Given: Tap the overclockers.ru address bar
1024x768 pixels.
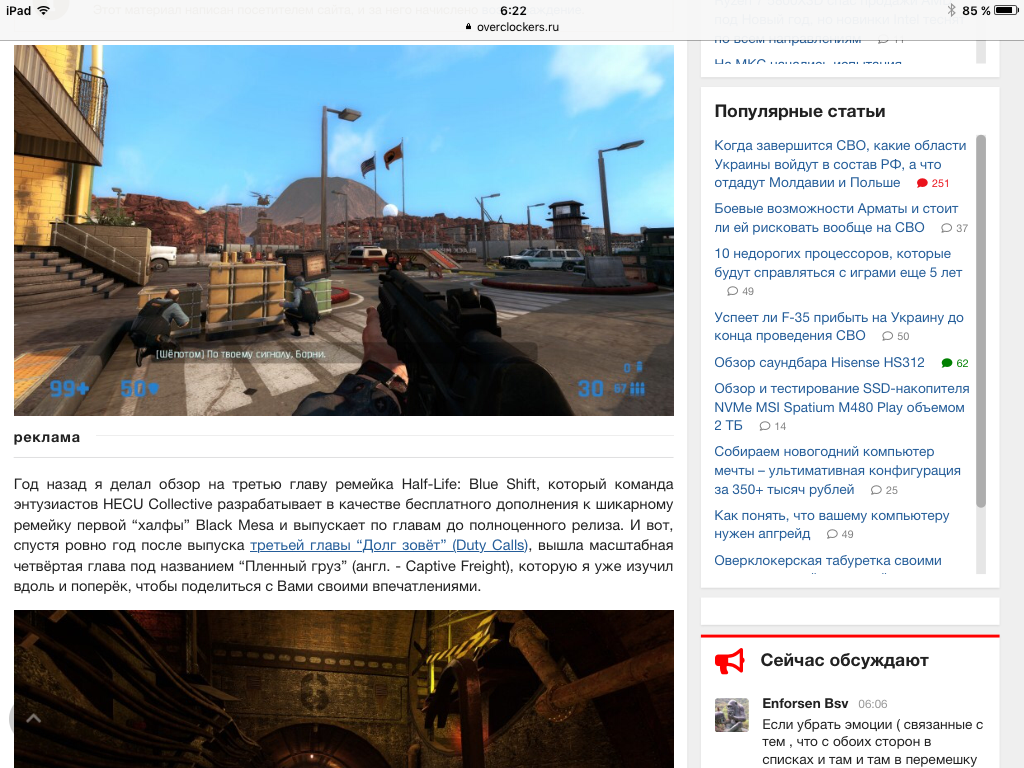Looking at the screenshot, I should click(512, 27).
